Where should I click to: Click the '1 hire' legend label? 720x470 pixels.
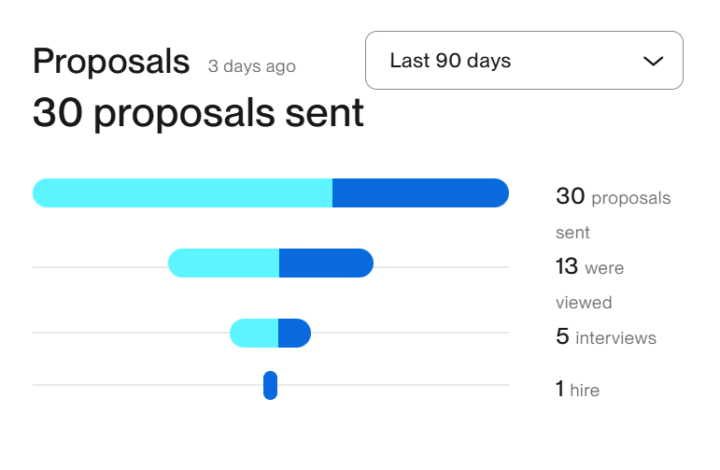pos(577,389)
